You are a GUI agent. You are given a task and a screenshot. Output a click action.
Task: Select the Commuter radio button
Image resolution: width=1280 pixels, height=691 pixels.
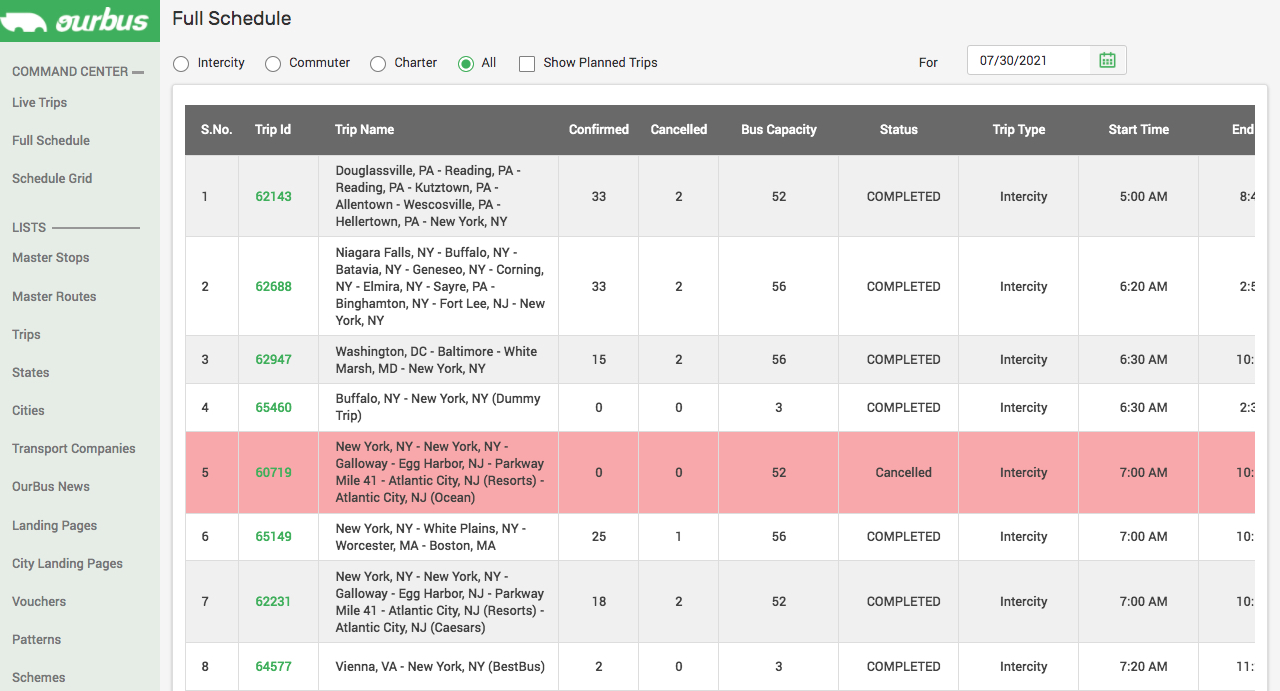pyautogui.click(x=272, y=64)
